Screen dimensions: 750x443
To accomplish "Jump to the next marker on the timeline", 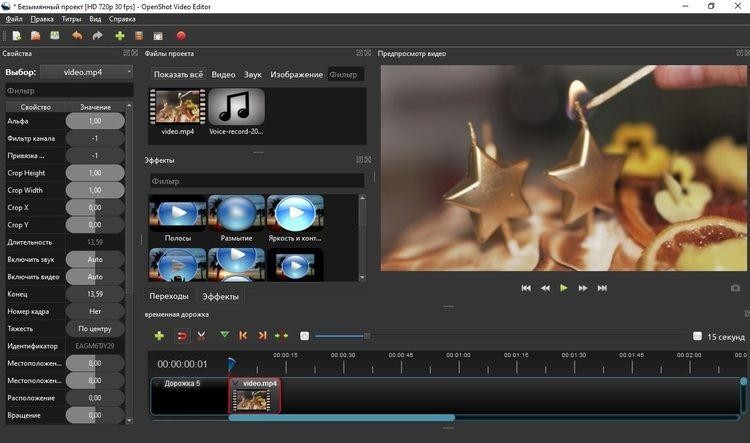I will point(263,336).
